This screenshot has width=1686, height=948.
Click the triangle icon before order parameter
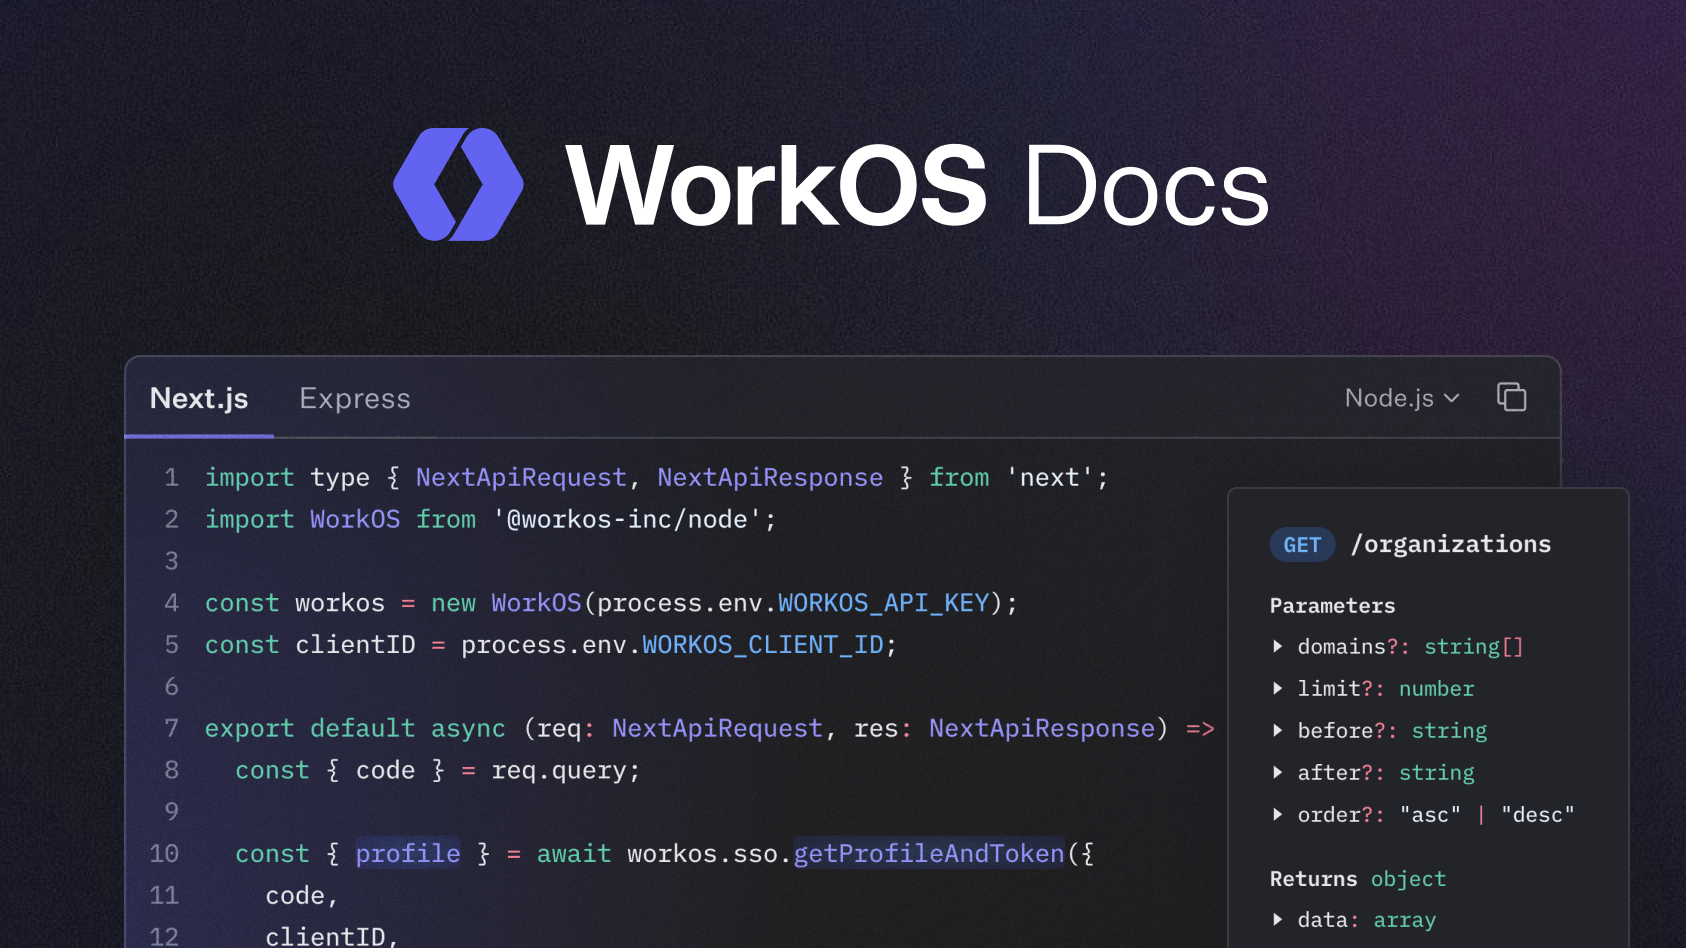tap(1278, 815)
